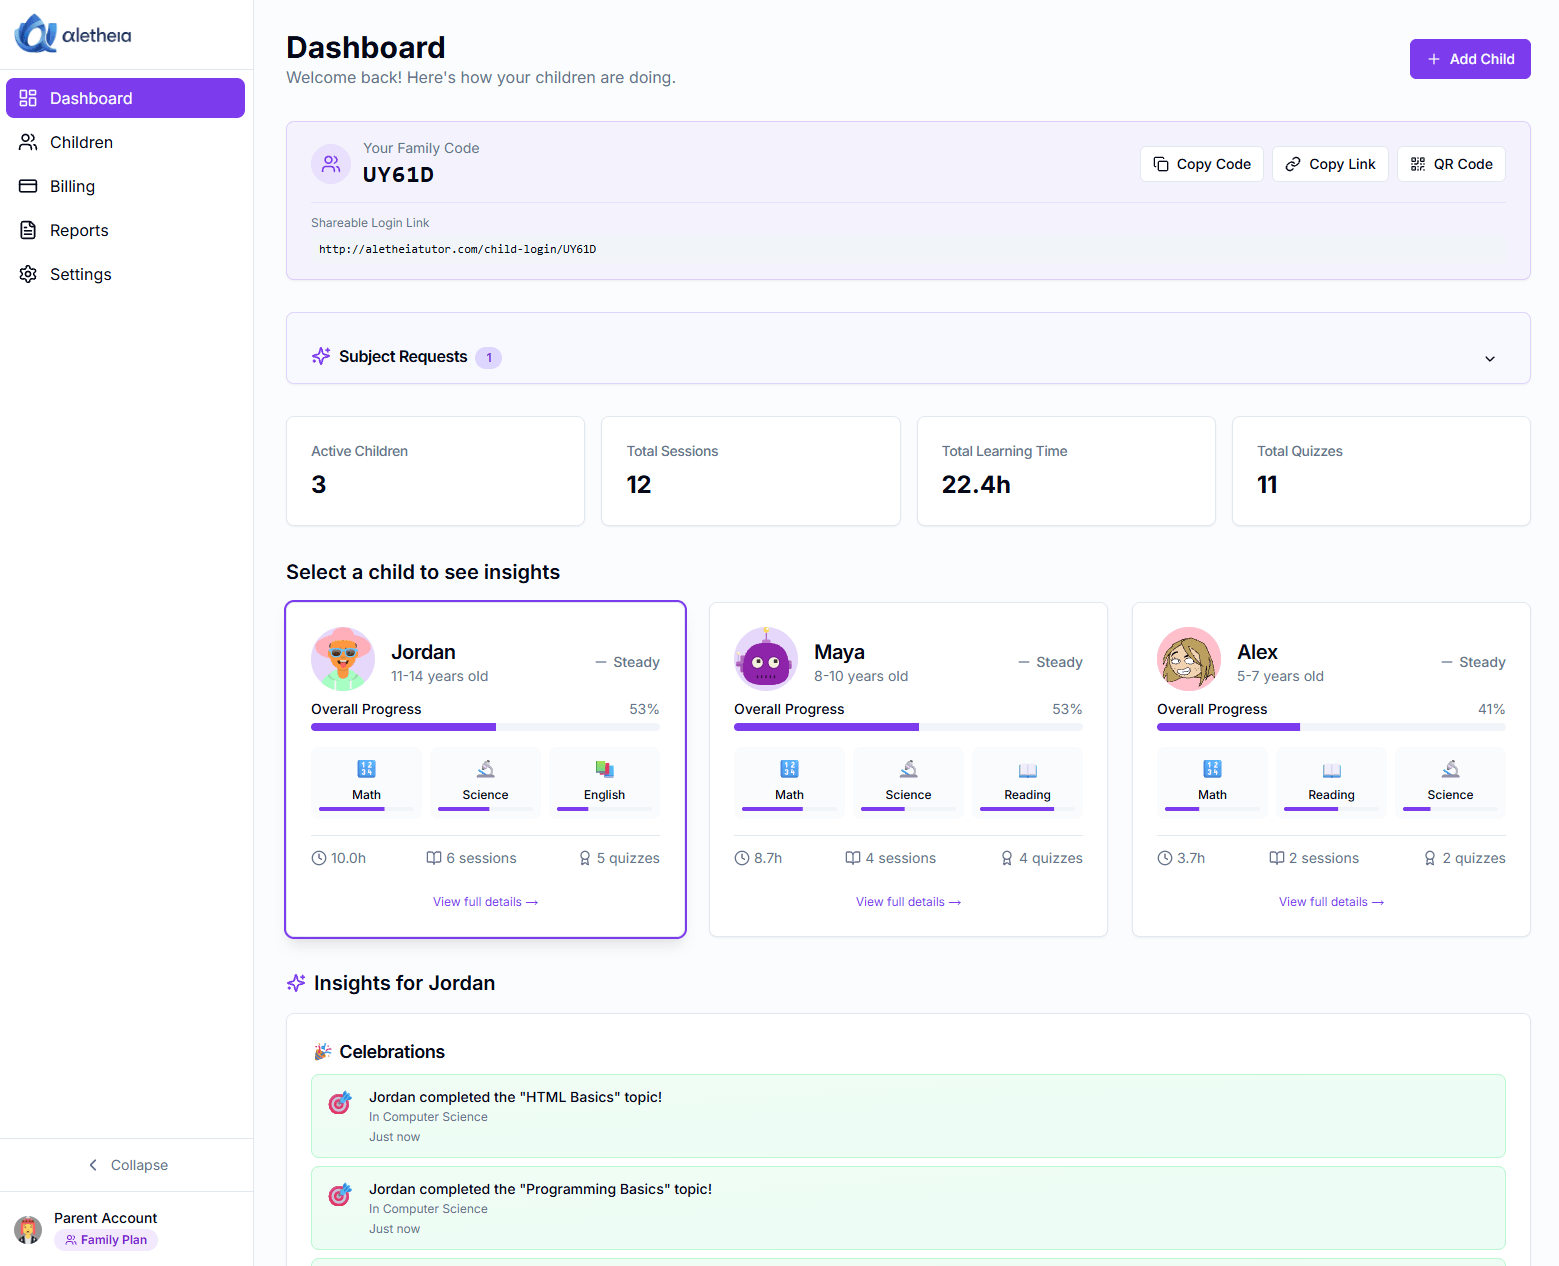Screen dimensions: 1559x1266
Task: Click Jordan's overall progress bar
Action: pos(485,727)
